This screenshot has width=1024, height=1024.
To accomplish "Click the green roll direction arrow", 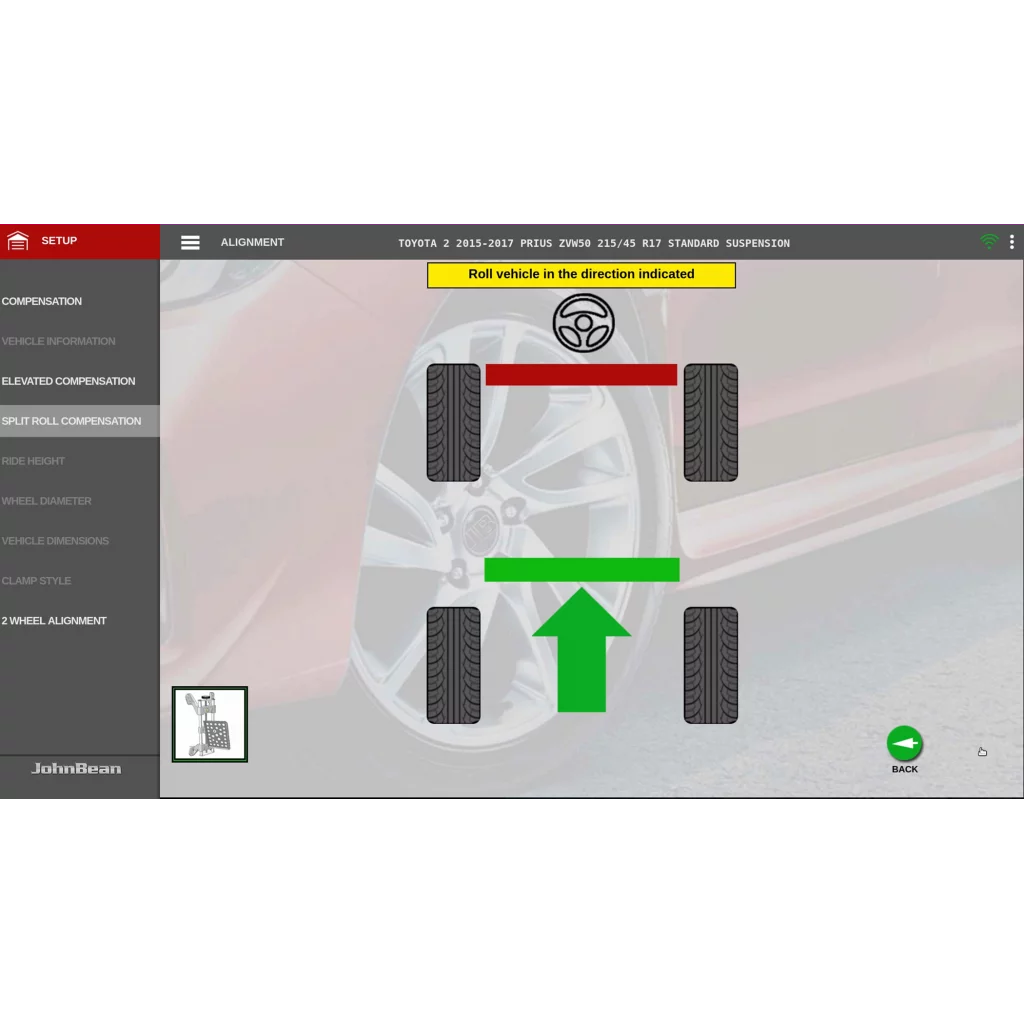I will coord(581,650).
